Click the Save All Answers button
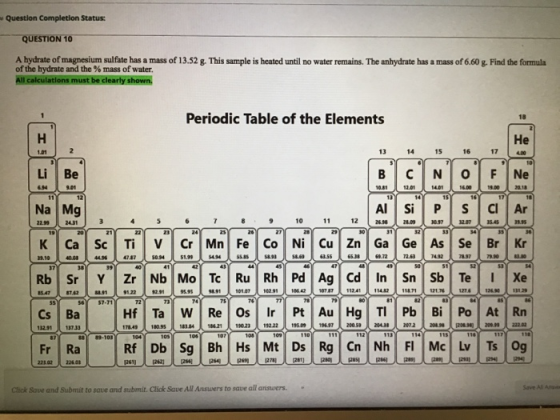The width and height of the screenshot is (560, 420). 541,387
